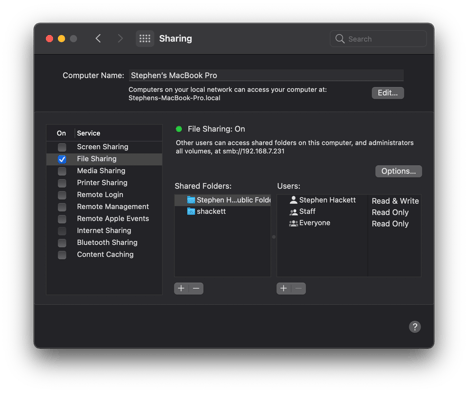Select the Bluetooth Sharing service row
Viewport: 468px width, 393px height.
[104, 243]
